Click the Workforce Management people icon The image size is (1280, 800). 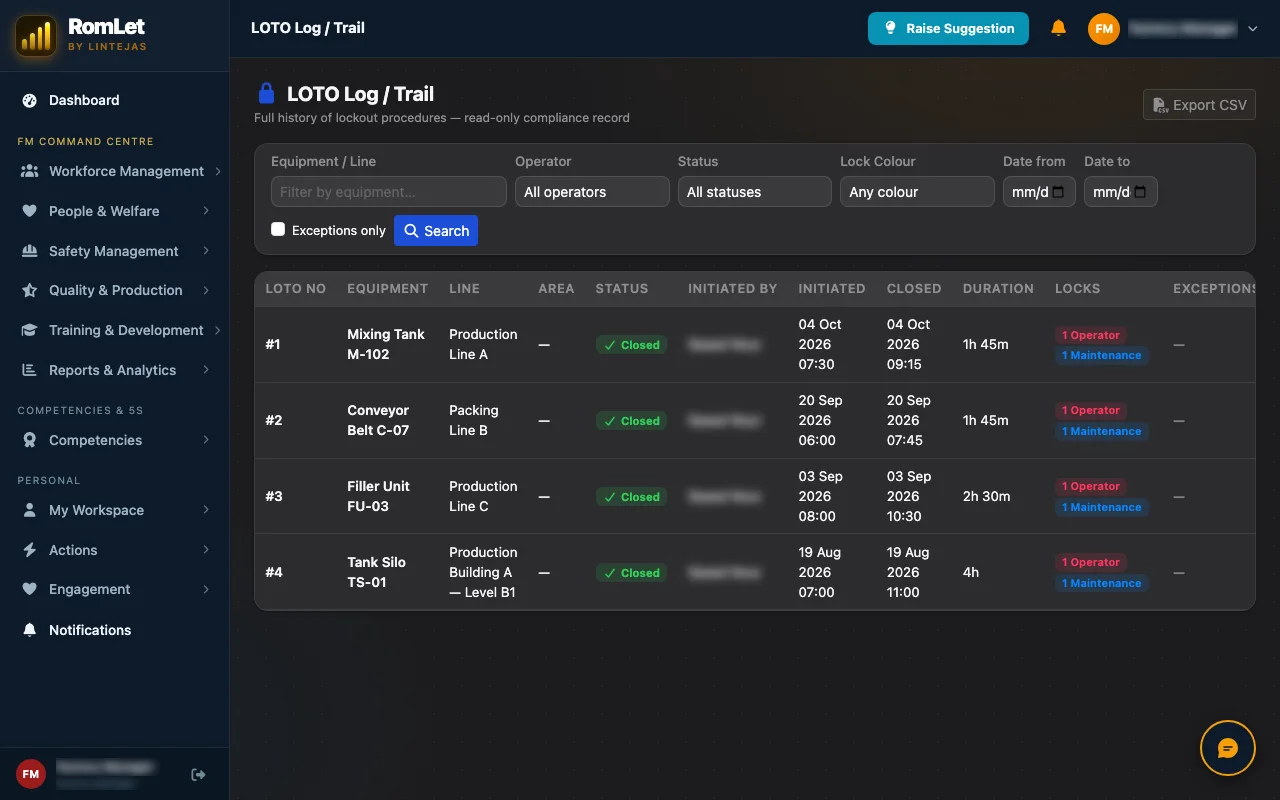tap(29, 171)
